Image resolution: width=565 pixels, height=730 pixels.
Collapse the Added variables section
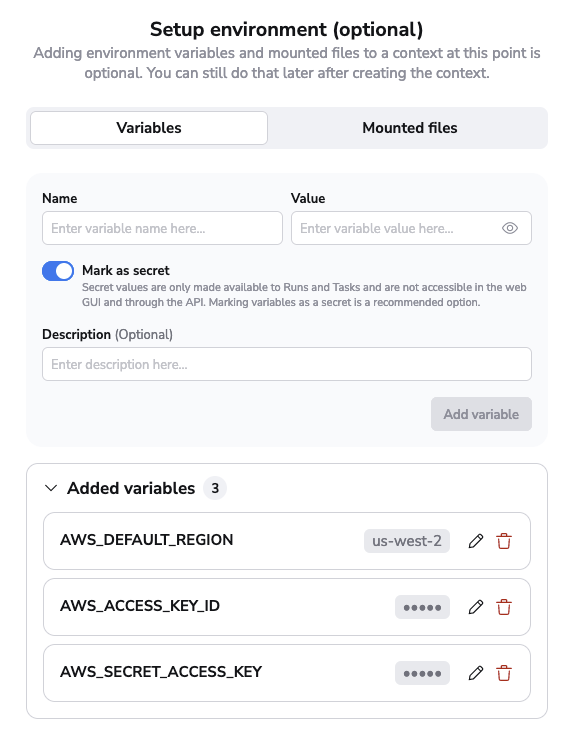coord(51,488)
